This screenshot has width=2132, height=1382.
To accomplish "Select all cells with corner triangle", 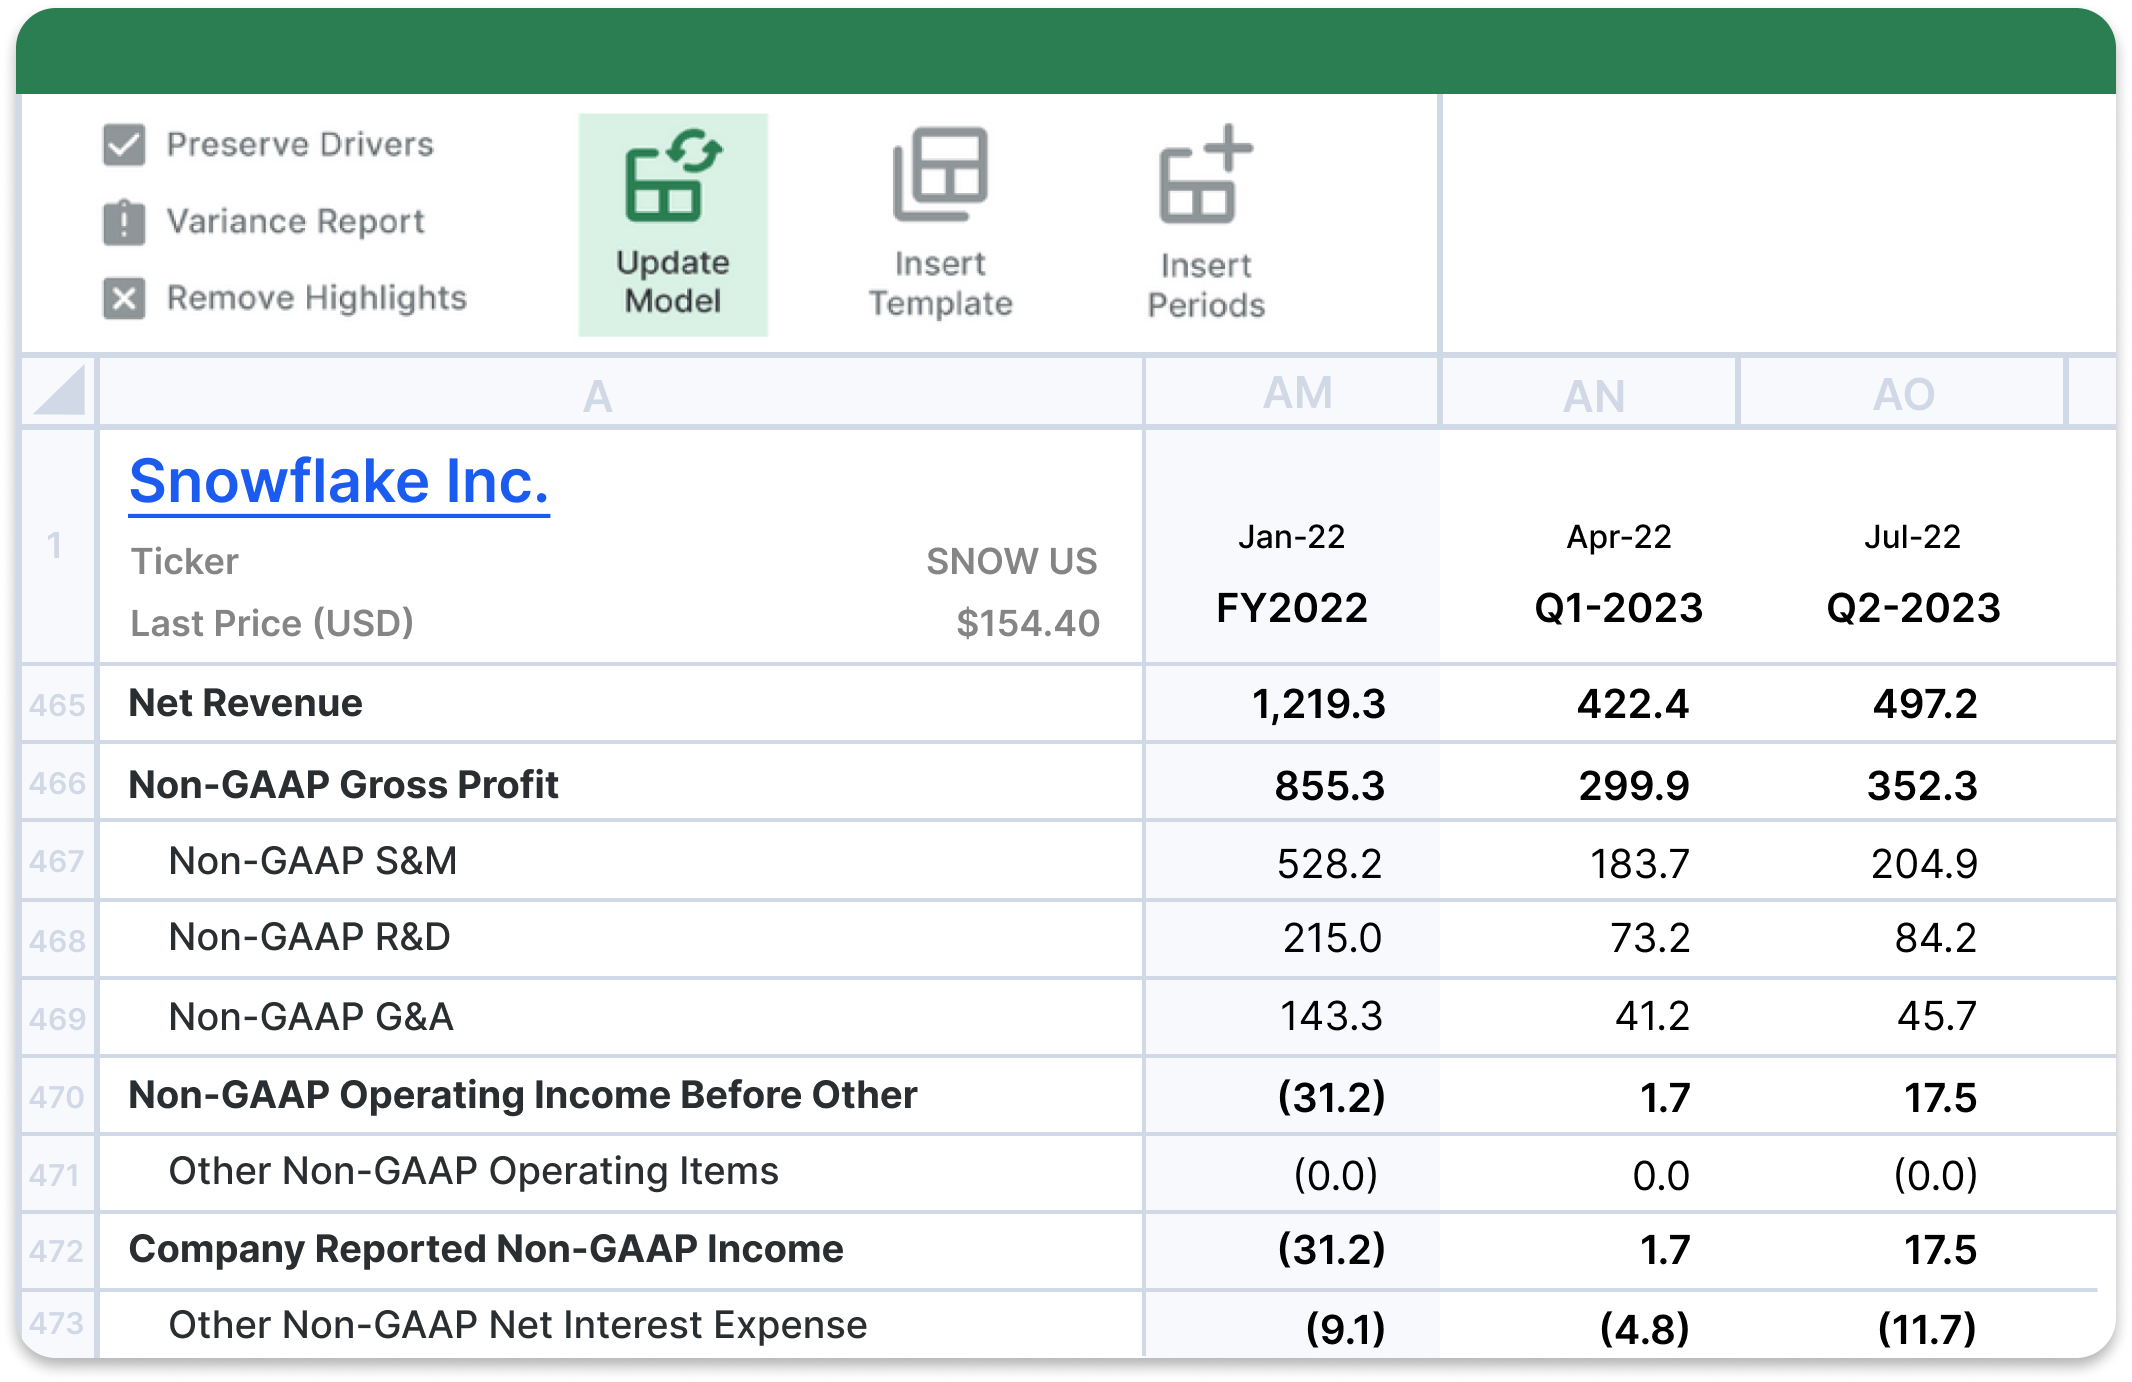I will pos(59,391).
